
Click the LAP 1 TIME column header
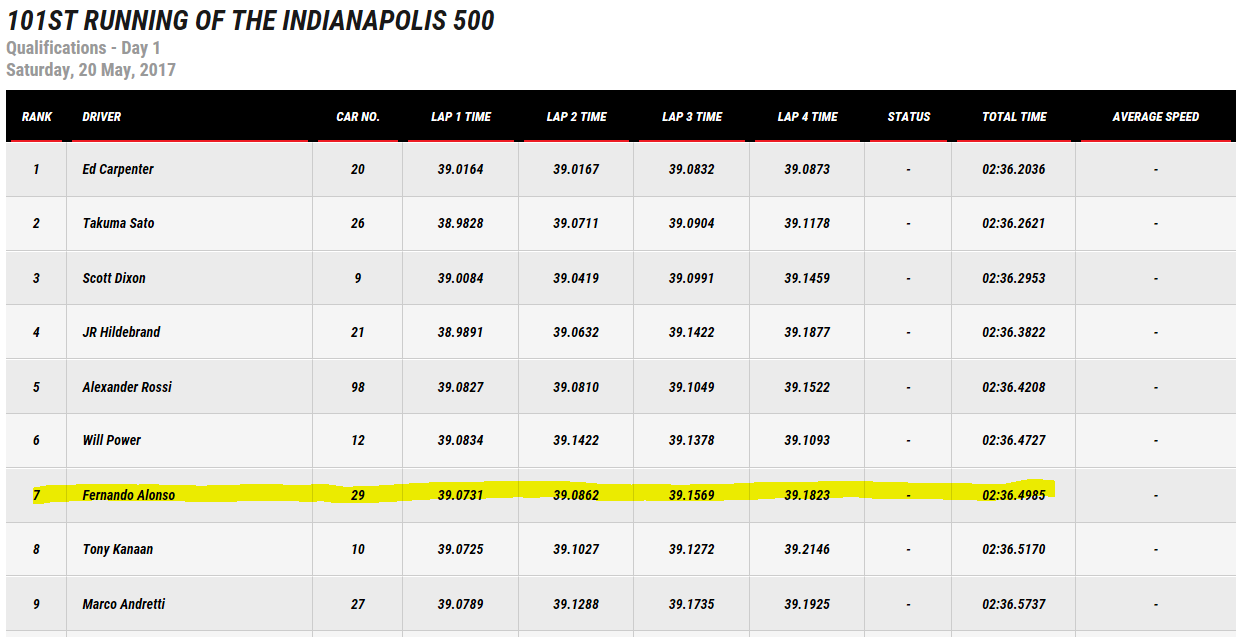click(461, 117)
